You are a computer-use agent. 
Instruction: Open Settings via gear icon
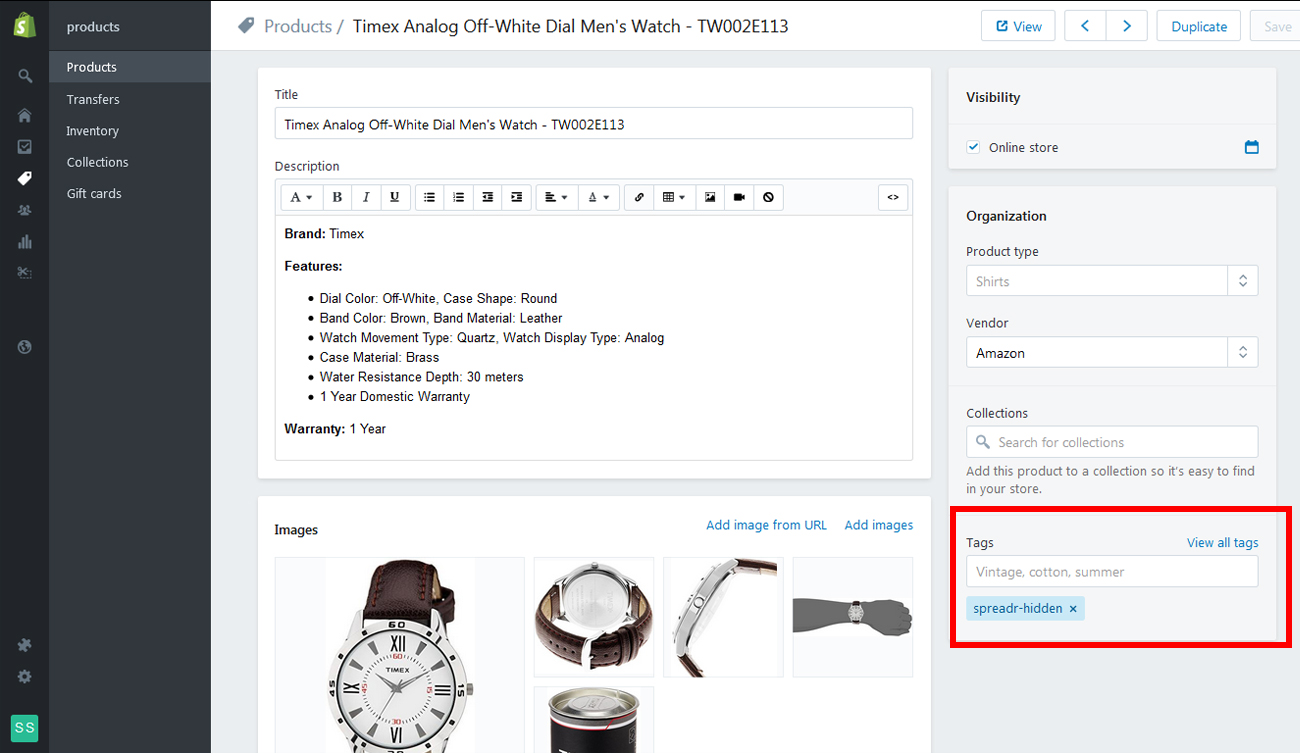coord(25,677)
